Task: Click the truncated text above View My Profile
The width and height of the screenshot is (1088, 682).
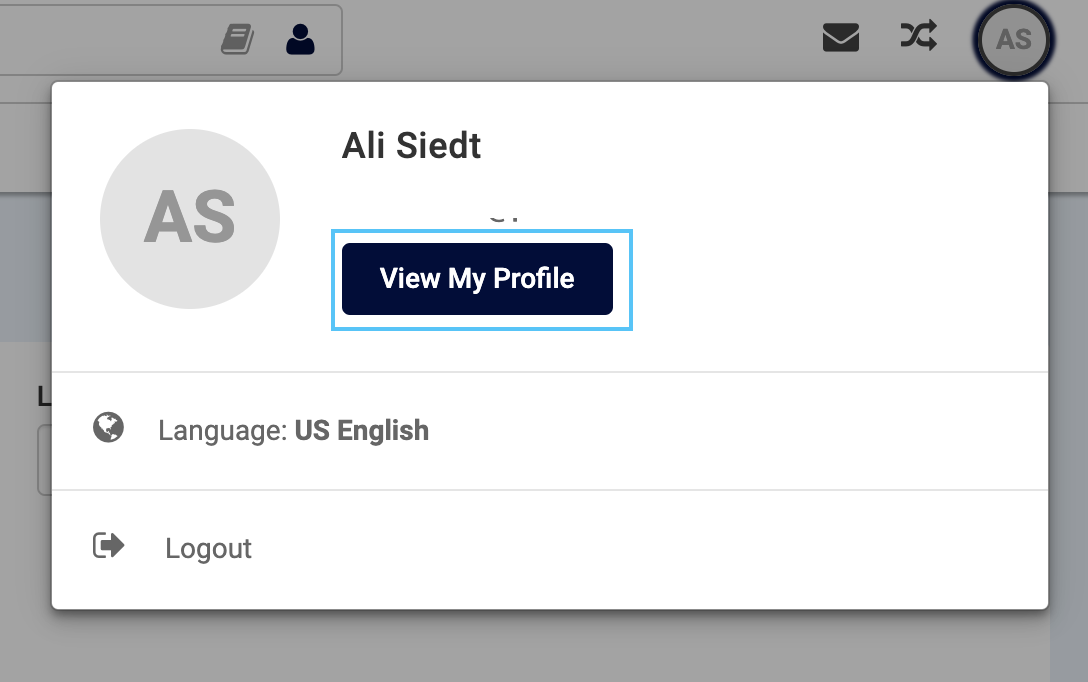Action: [x=504, y=216]
